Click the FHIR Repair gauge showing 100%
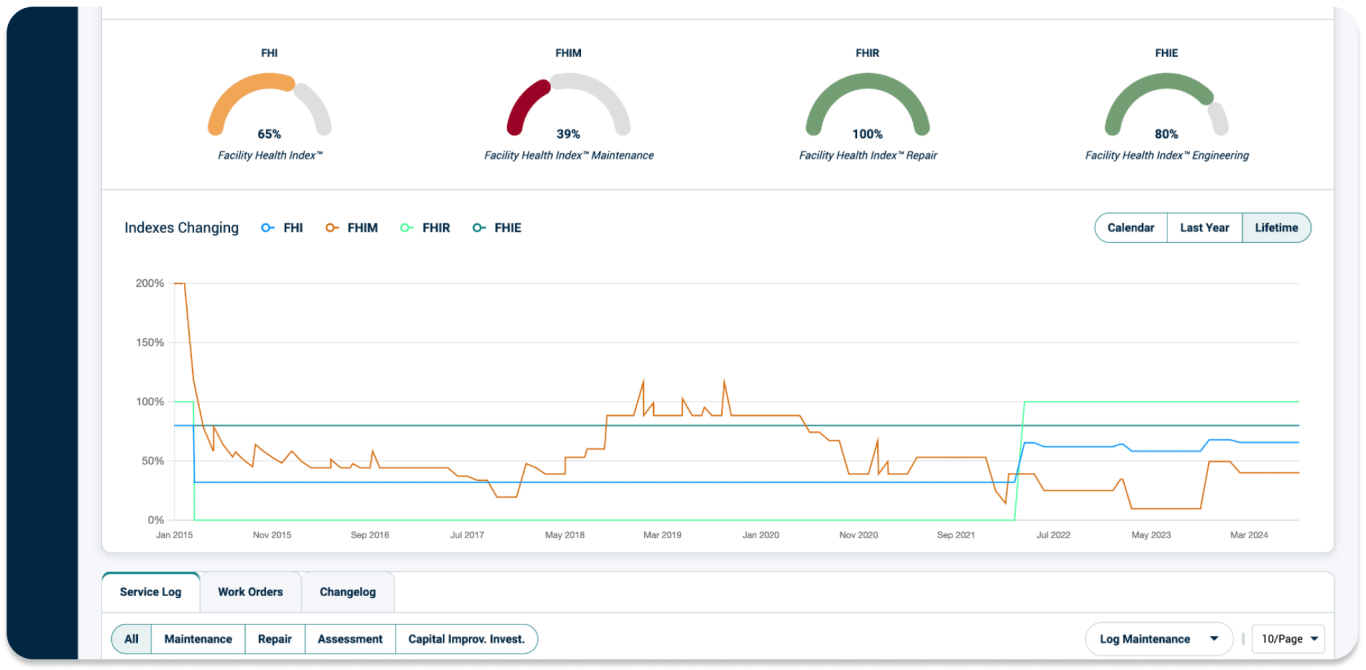The height and width of the screenshot is (670, 1366). click(867, 104)
